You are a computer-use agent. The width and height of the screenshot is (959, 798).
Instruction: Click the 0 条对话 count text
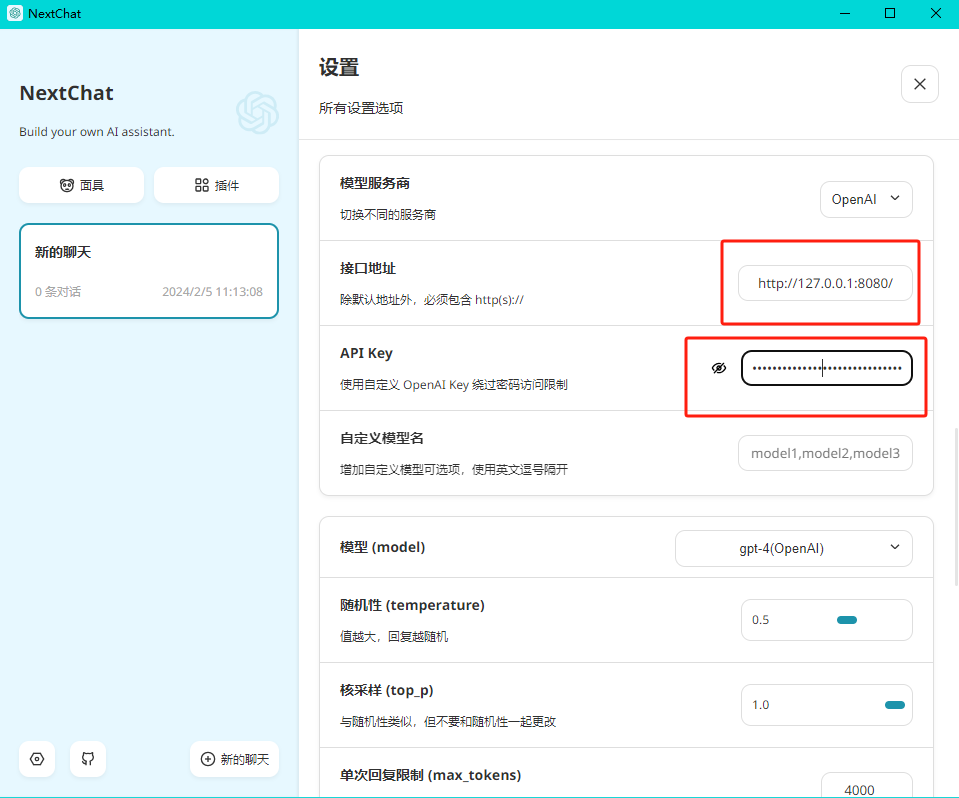pyautogui.click(x=57, y=292)
